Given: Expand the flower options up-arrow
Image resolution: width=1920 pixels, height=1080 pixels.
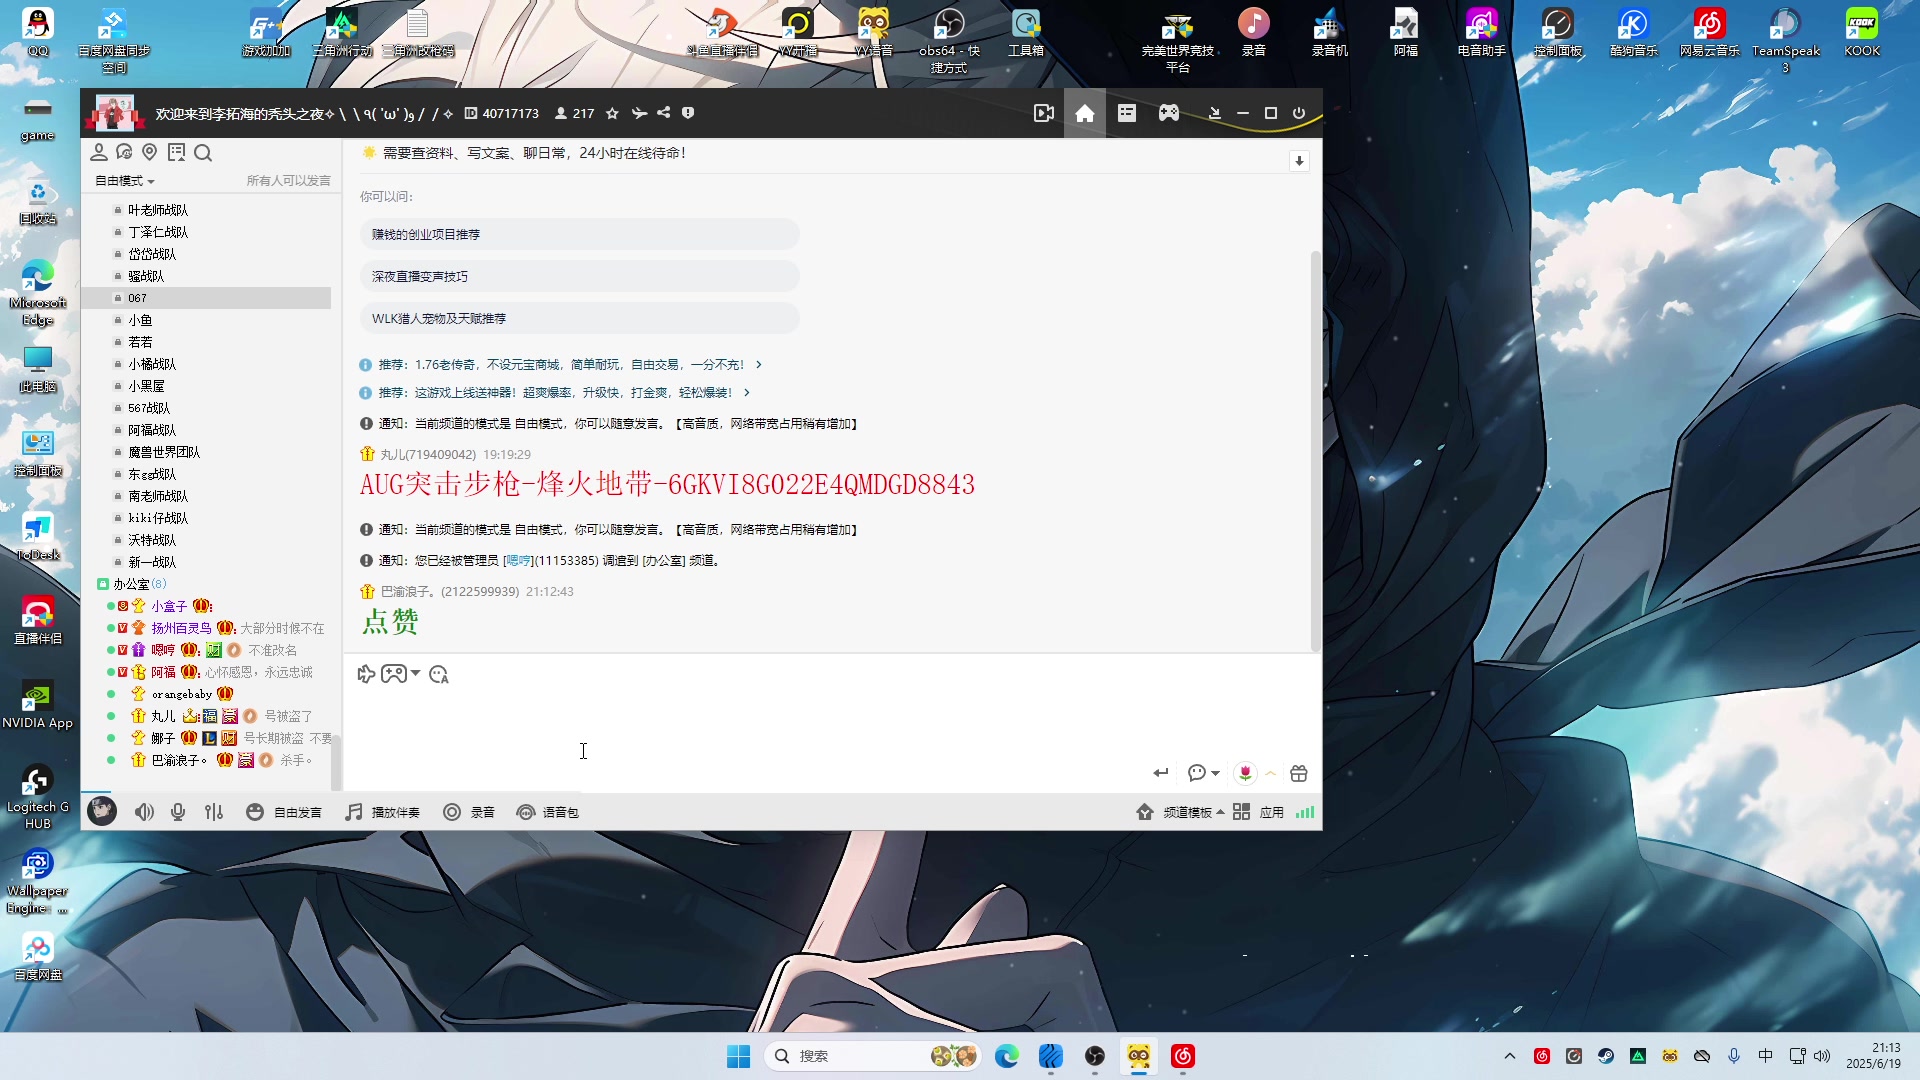Looking at the screenshot, I should (x=1271, y=773).
